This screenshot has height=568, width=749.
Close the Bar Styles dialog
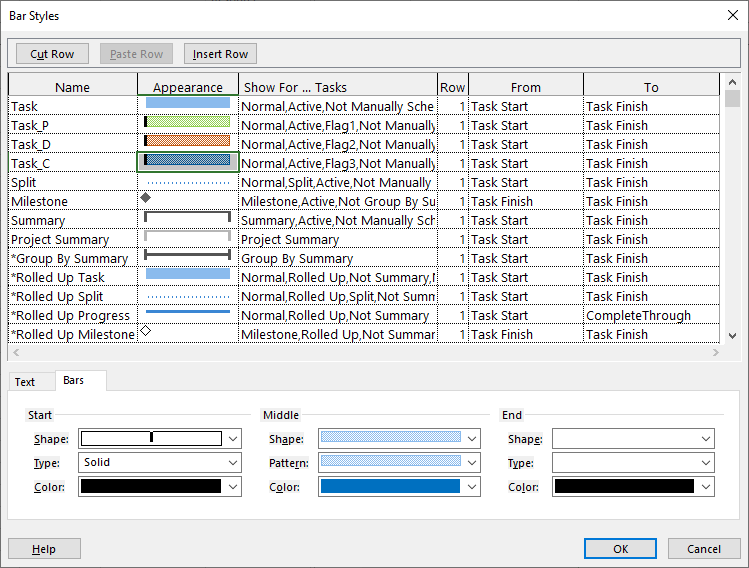coord(733,15)
